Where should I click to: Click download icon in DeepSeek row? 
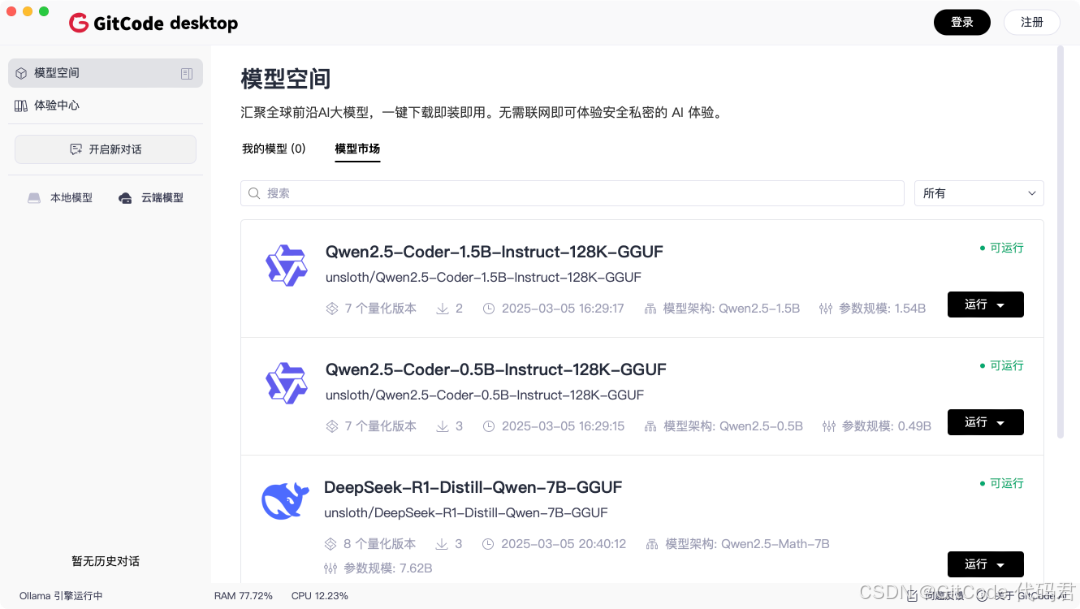tap(442, 544)
